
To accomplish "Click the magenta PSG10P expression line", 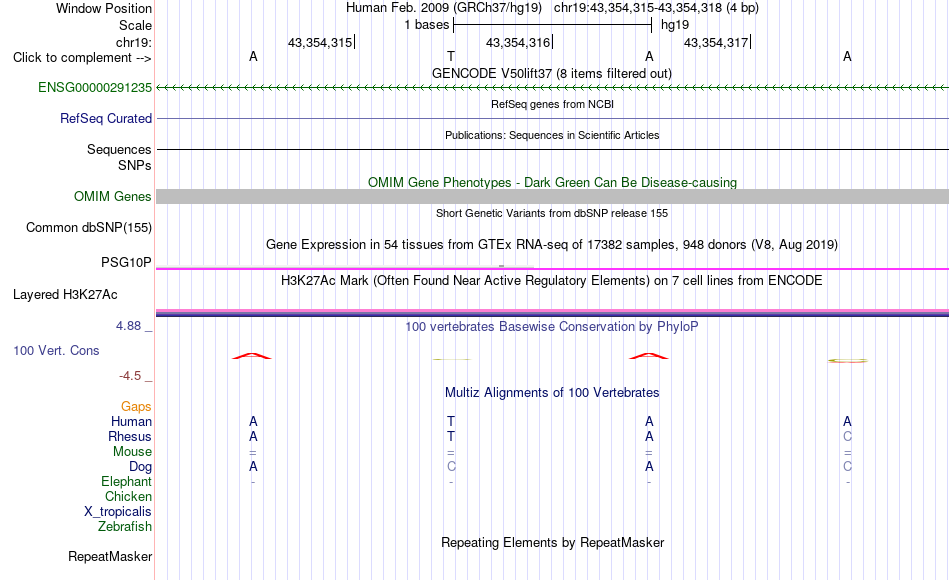I will coord(552,268).
